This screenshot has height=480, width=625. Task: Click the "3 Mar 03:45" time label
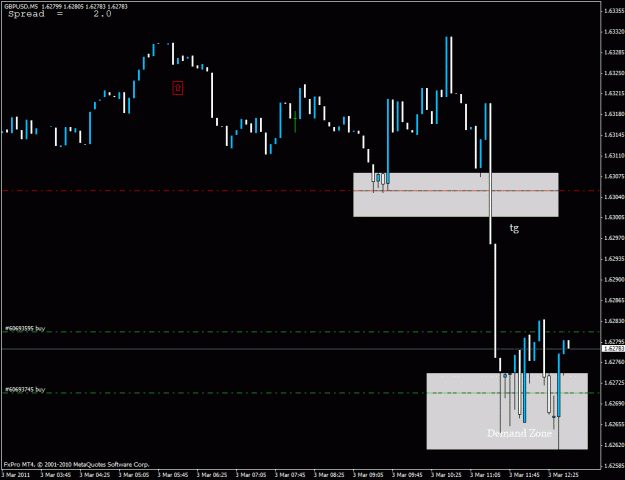(x=55, y=475)
